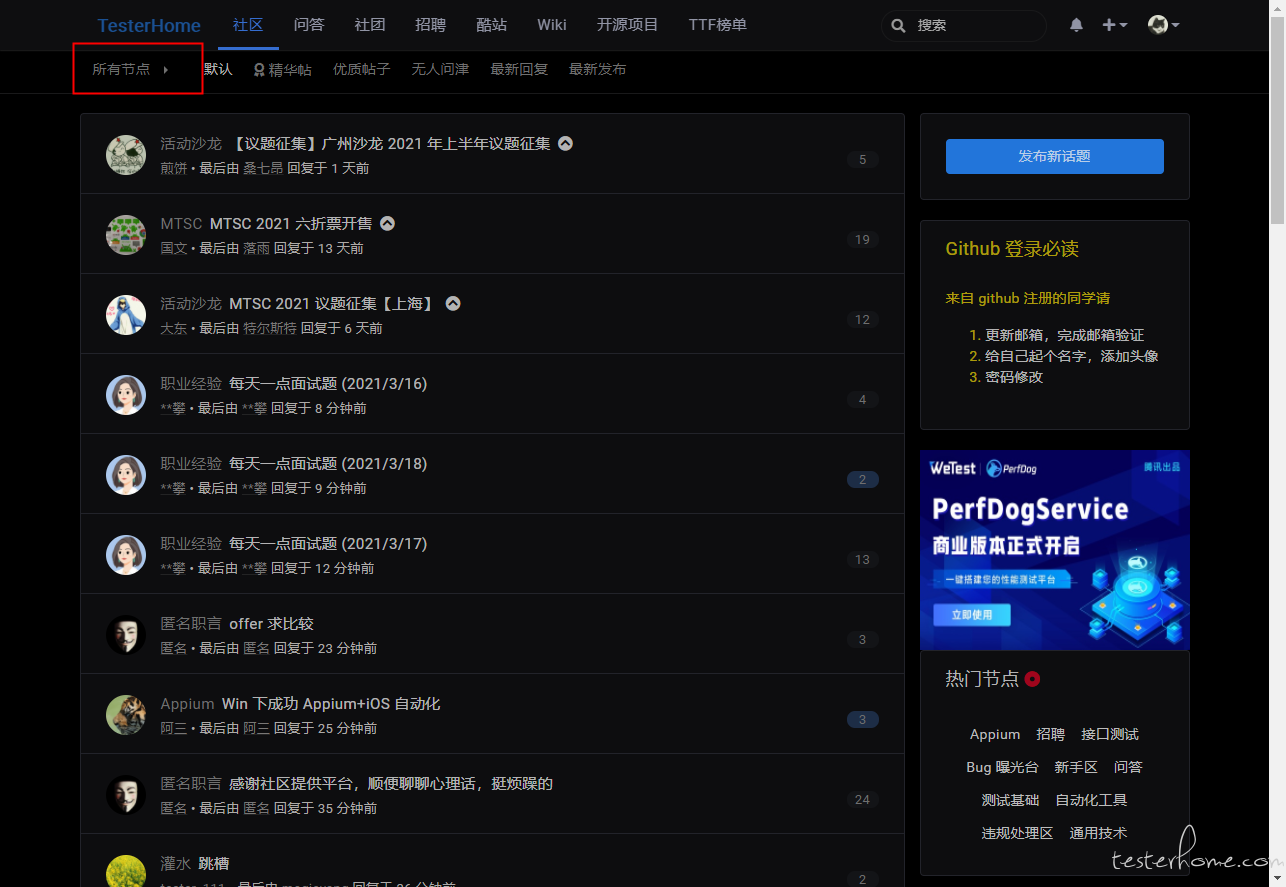The width and height of the screenshot is (1286, 887).
Task: Click the avatar beside MTSC 2021 六折票开售
Action: tap(126, 234)
